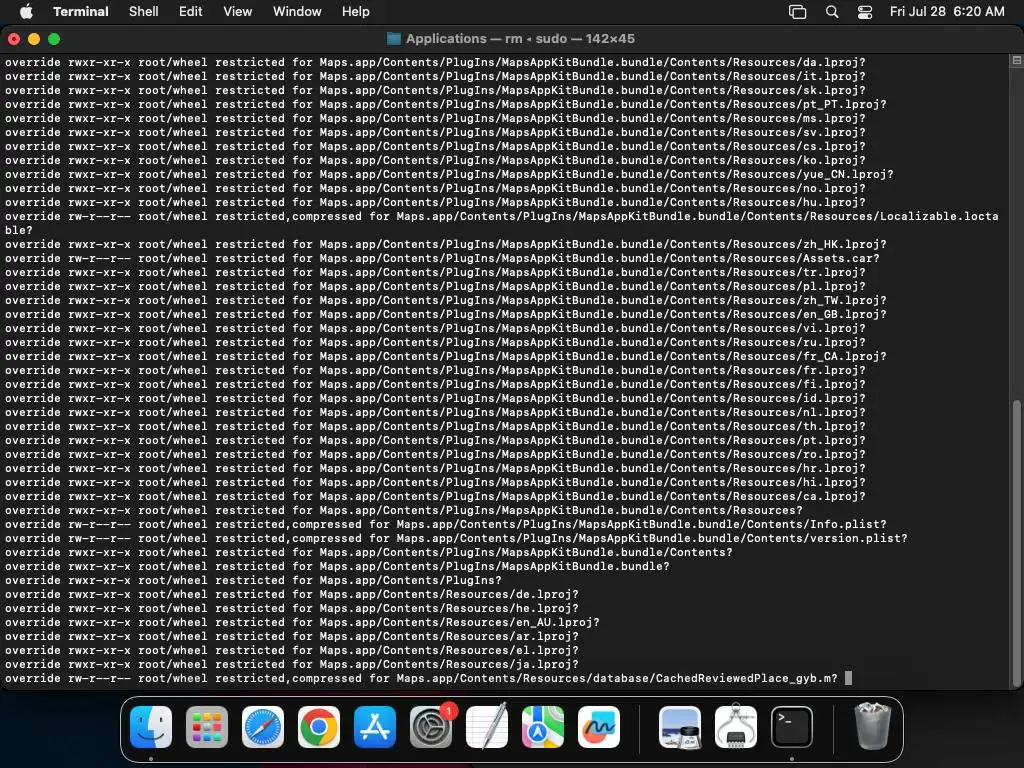Viewport: 1024px width, 768px height.
Task: Click the line ending 'Resources/ca.lproj?'
Action: (435, 496)
